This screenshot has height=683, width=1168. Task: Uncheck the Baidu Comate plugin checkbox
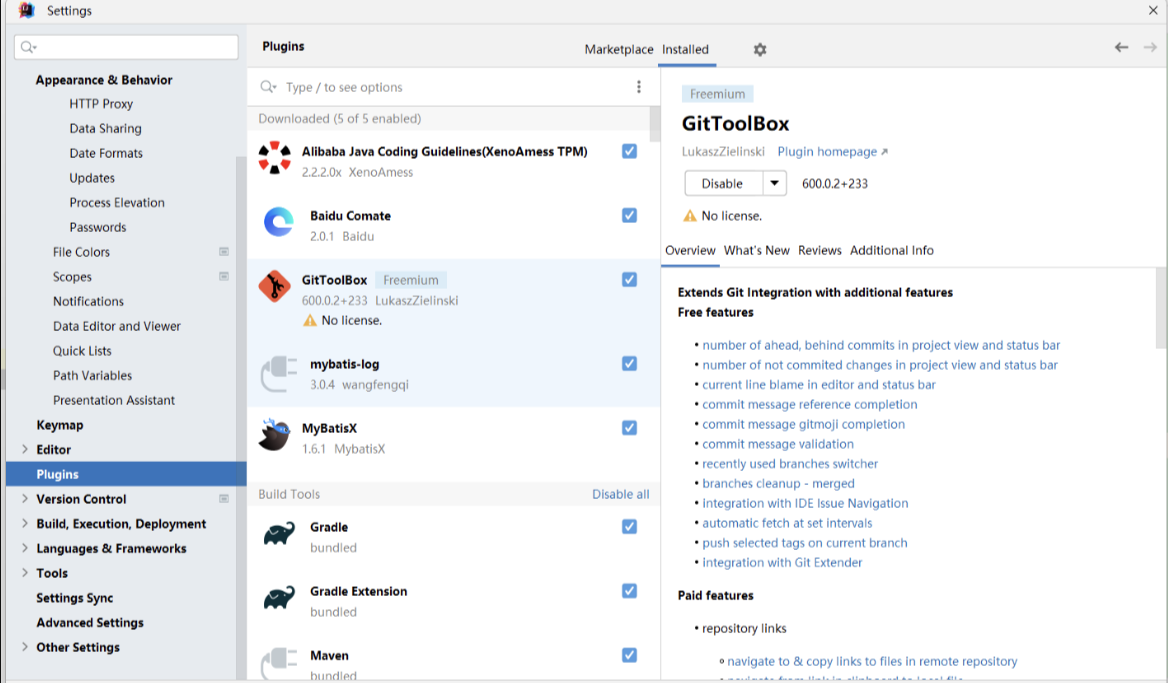pyautogui.click(x=629, y=215)
